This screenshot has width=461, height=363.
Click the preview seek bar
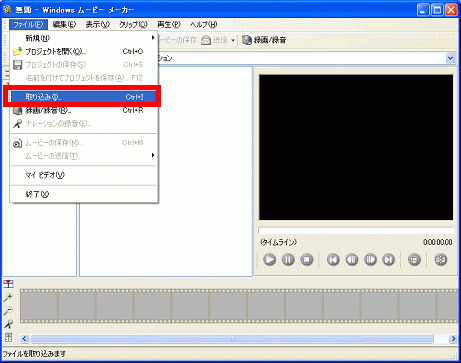pyautogui.click(x=356, y=231)
